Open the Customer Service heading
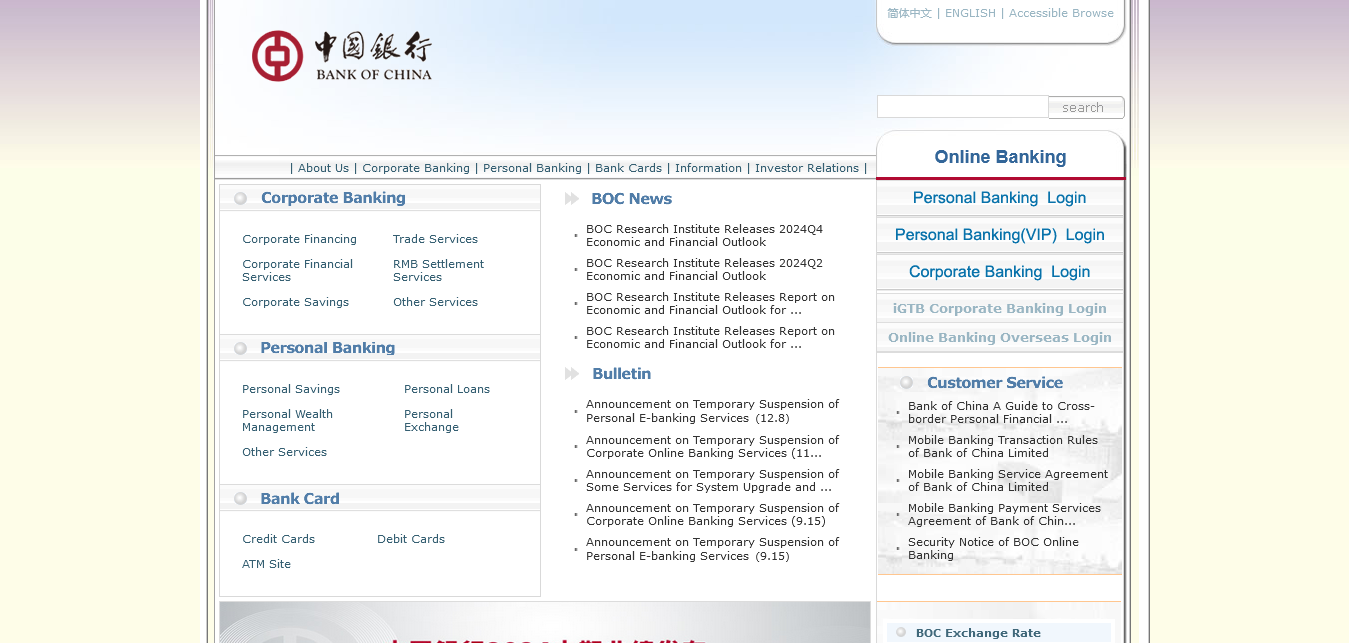 click(995, 382)
